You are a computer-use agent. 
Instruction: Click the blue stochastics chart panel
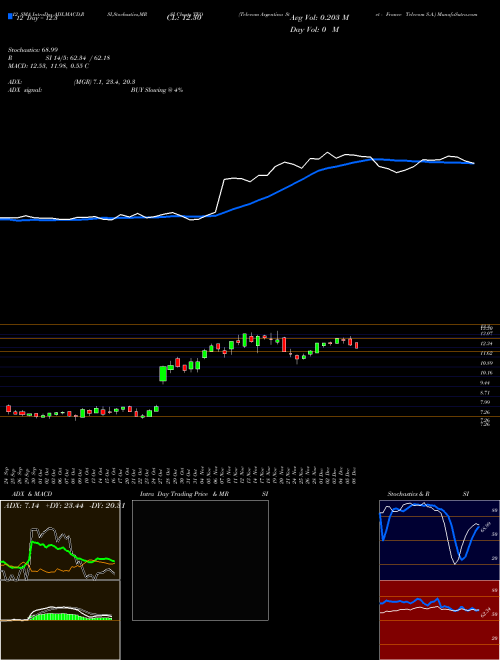[439, 540]
